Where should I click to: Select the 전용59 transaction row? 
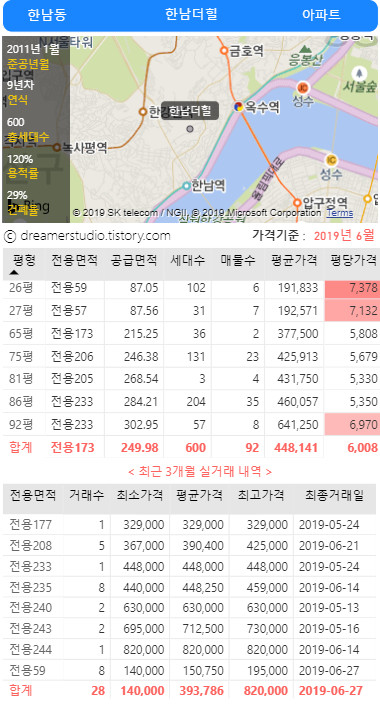(x=190, y=671)
